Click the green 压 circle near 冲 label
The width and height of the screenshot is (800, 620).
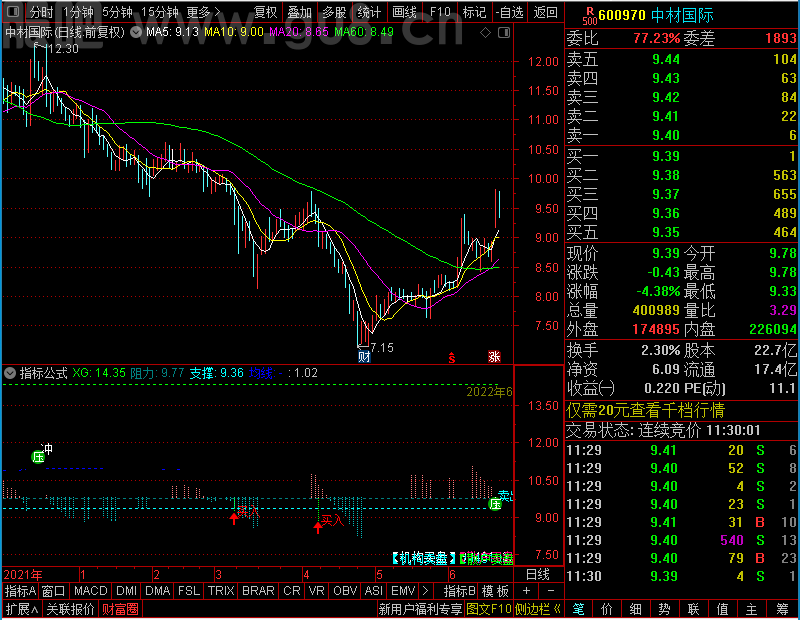pos(38,457)
